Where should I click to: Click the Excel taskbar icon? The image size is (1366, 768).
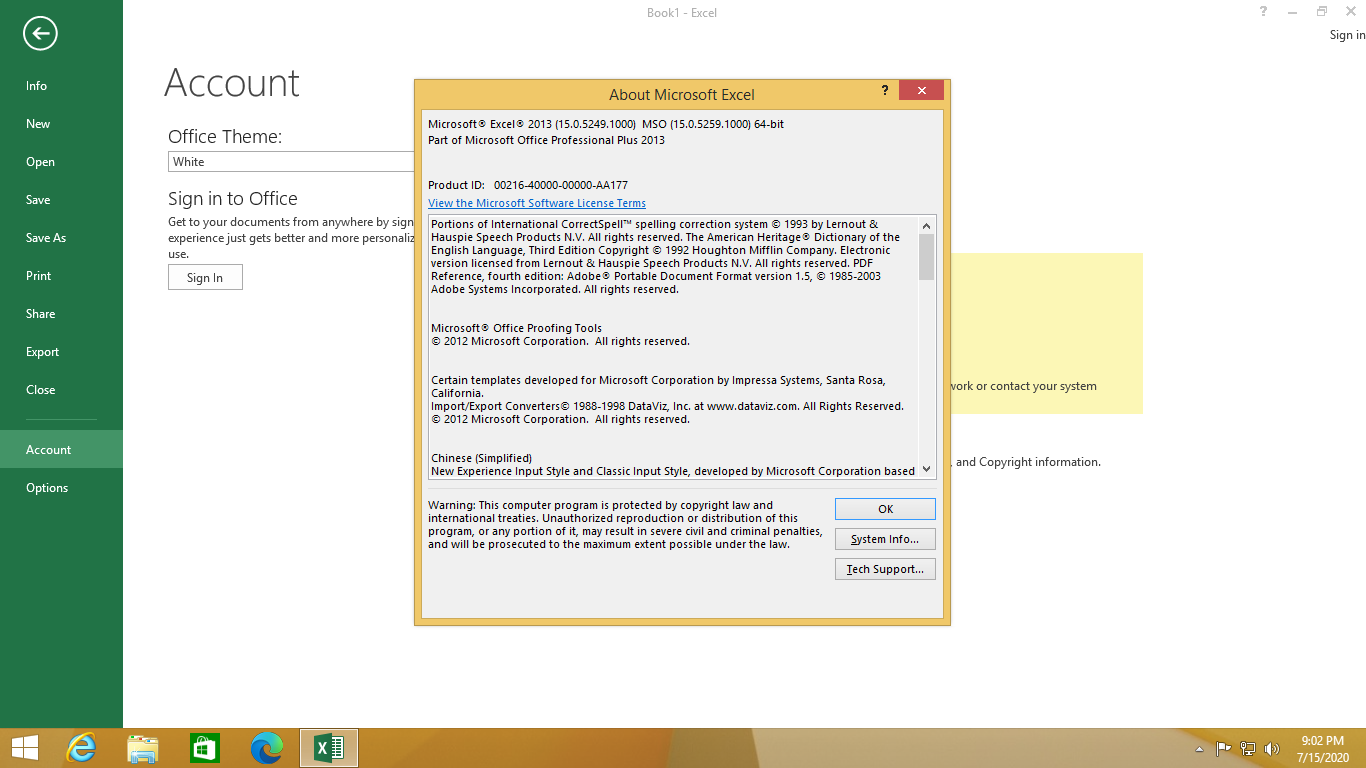(x=329, y=748)
